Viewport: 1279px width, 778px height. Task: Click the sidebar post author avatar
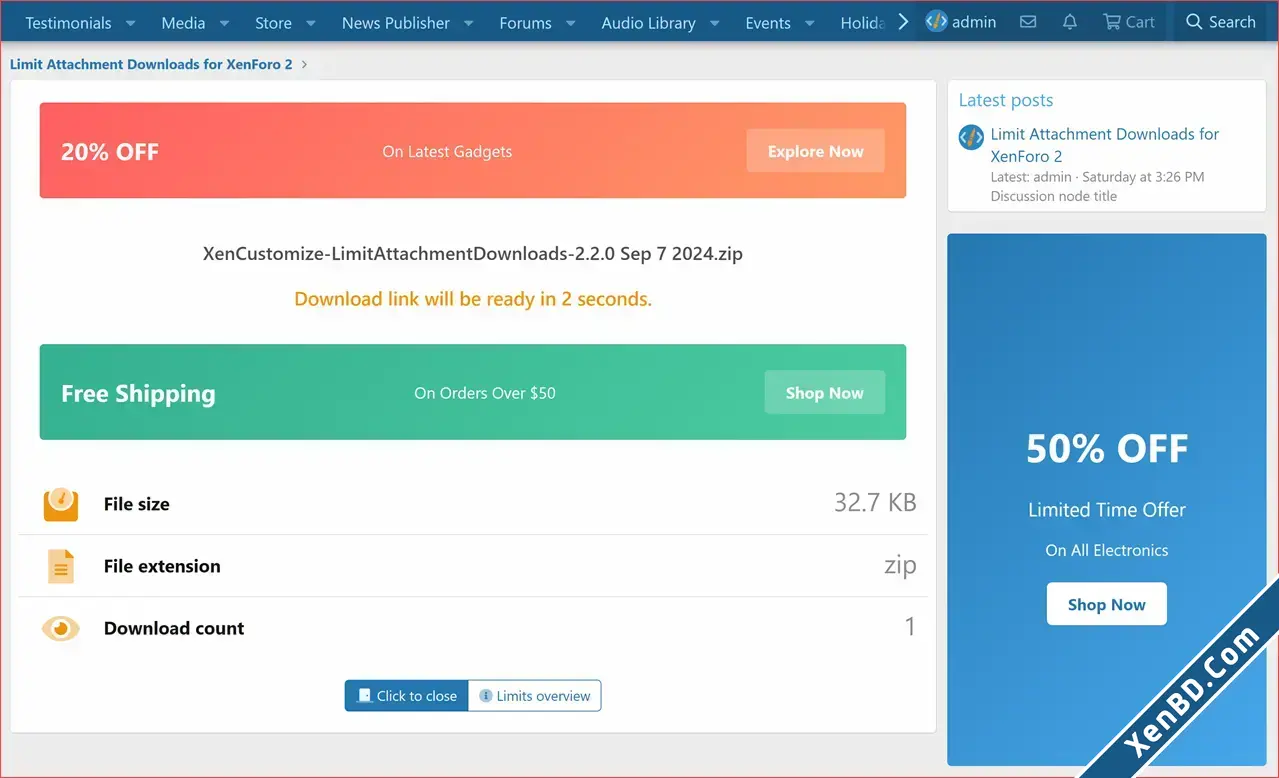coord(971,138)
